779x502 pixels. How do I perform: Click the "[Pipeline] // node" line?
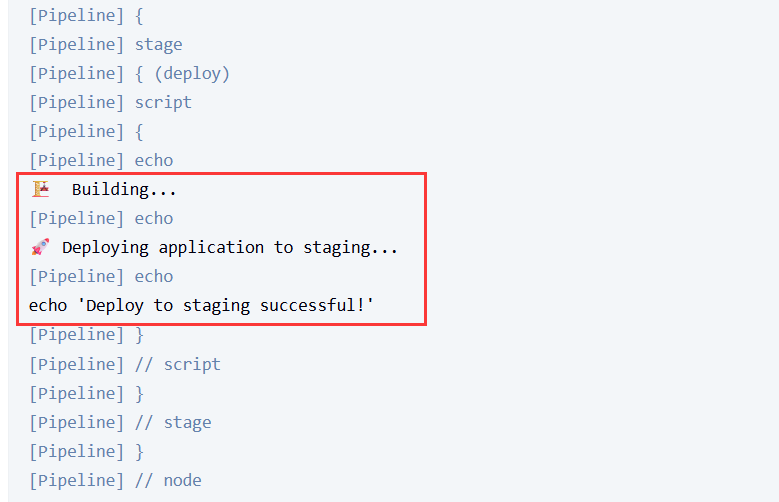[x=115, y=480]
